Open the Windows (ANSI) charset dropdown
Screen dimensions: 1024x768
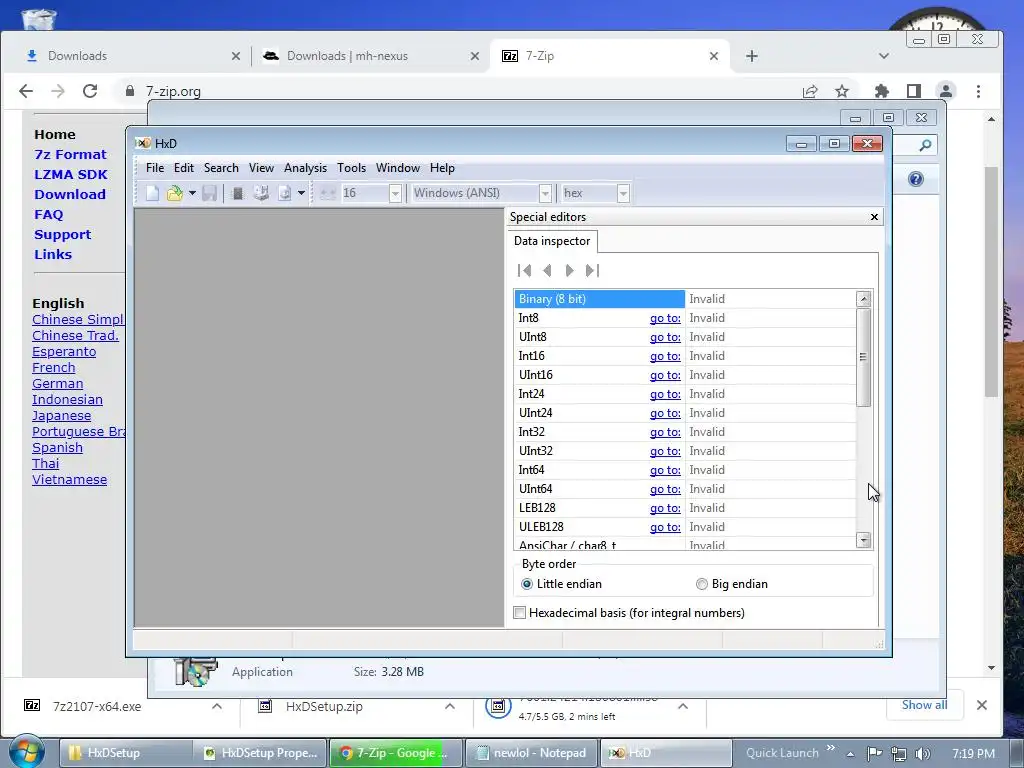545,193
